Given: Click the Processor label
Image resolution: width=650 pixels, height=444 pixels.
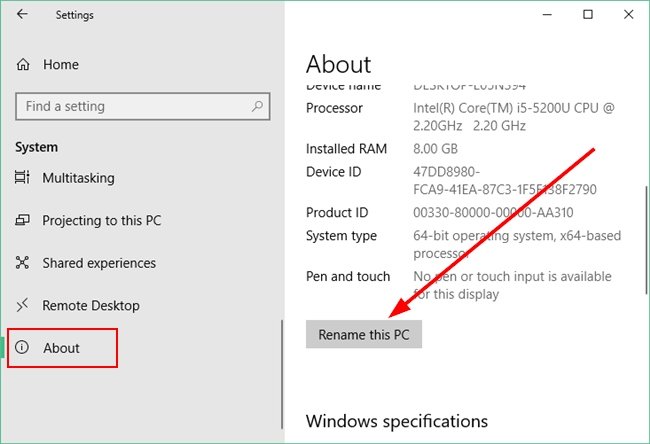Looking at the screenshot, I should (334, 108).
